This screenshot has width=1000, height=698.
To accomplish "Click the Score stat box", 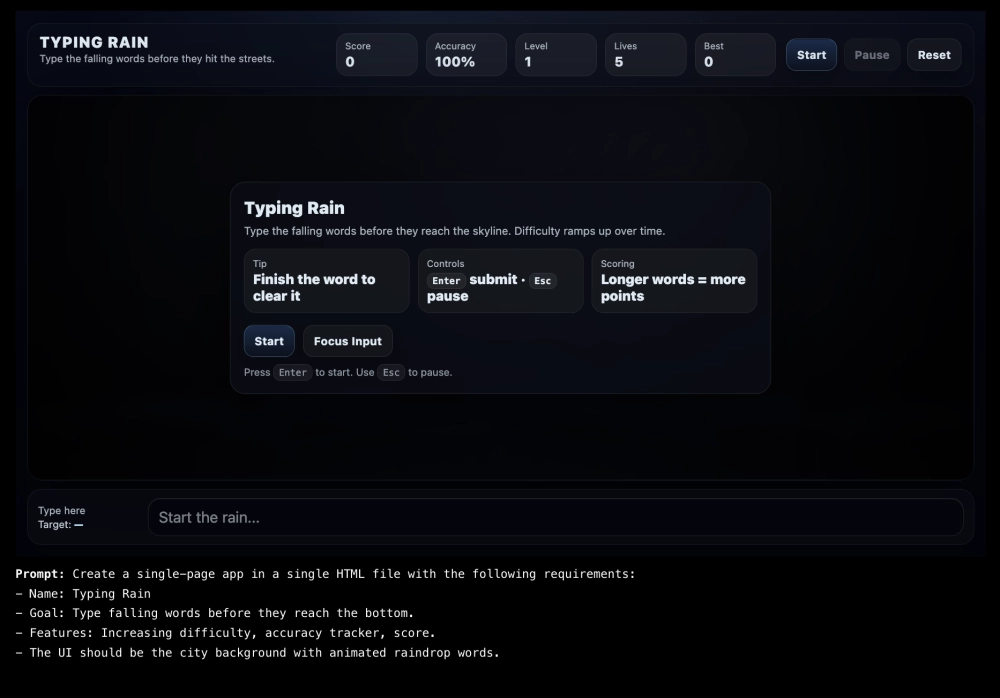I will [x=376, y=55].
